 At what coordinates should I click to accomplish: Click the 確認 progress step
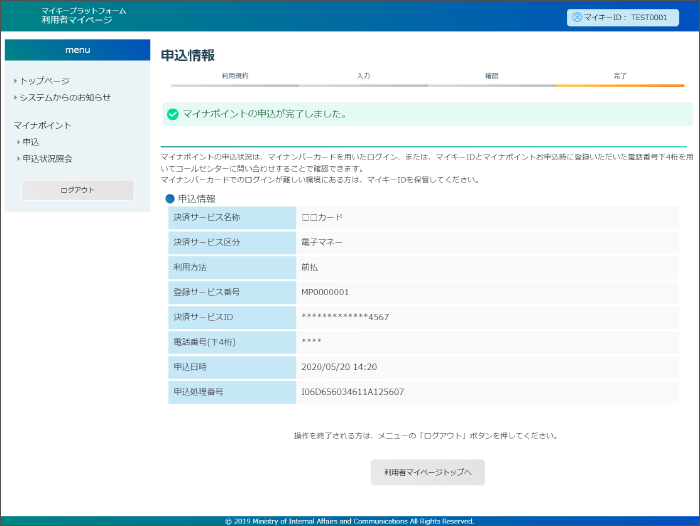pyautogui.click(x=492, y=76)
